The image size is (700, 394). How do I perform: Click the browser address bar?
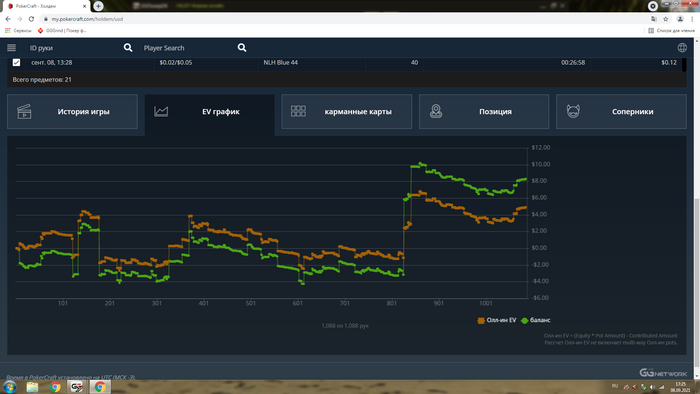click(344, 19)
